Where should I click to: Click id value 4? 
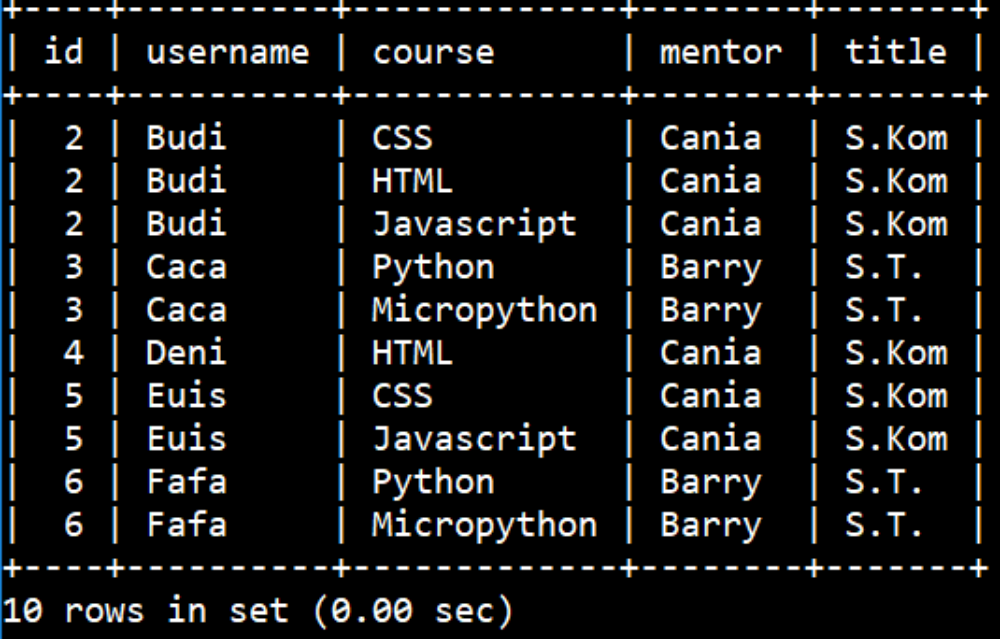coord(73,353)
